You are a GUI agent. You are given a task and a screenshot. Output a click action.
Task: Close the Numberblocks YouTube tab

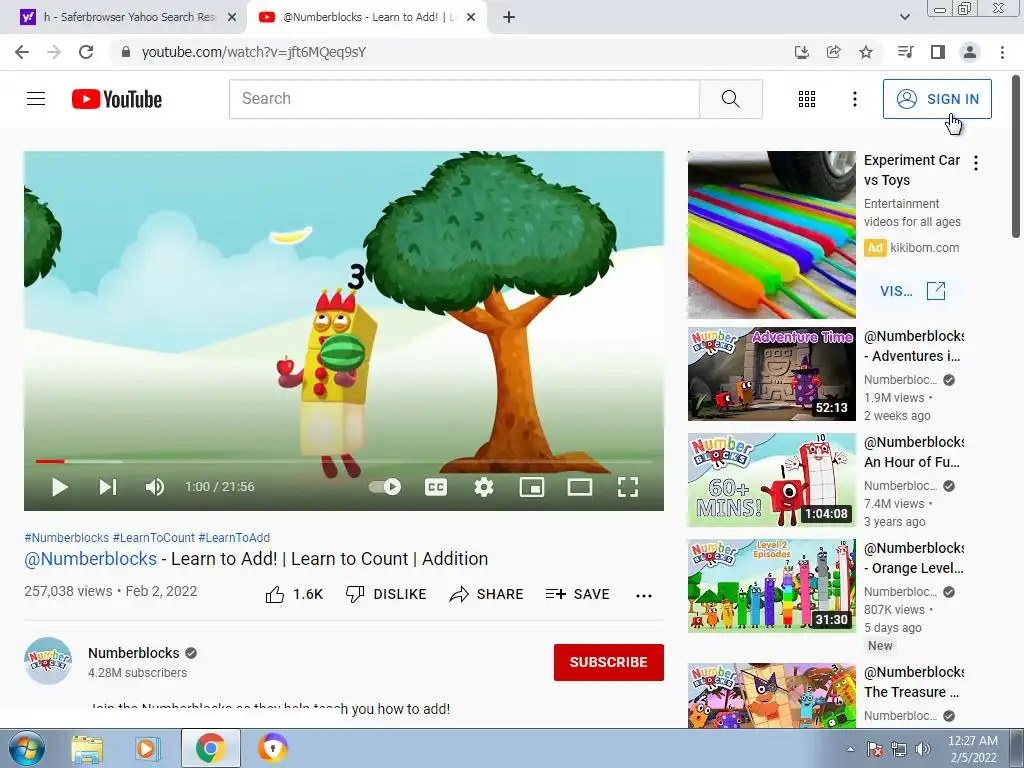(x=471, y=18)
